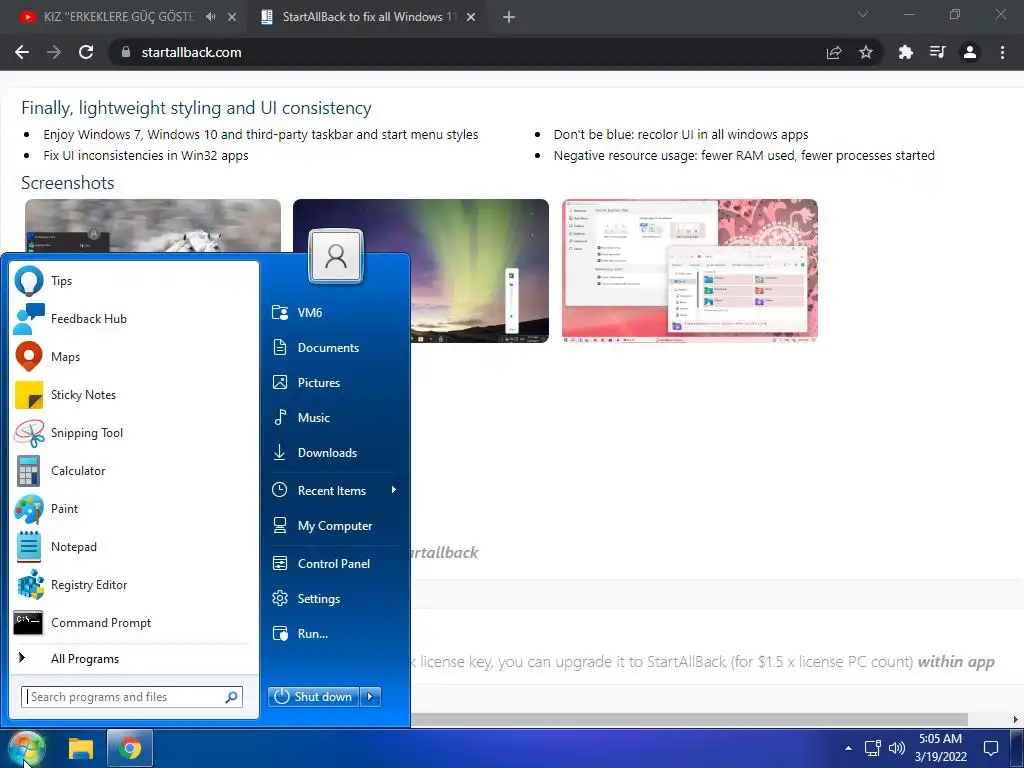This screenshot has height=768, width=1024.
Task: Click the Screenshots heading
Action: pyautogui.click(x=68, y=183)
